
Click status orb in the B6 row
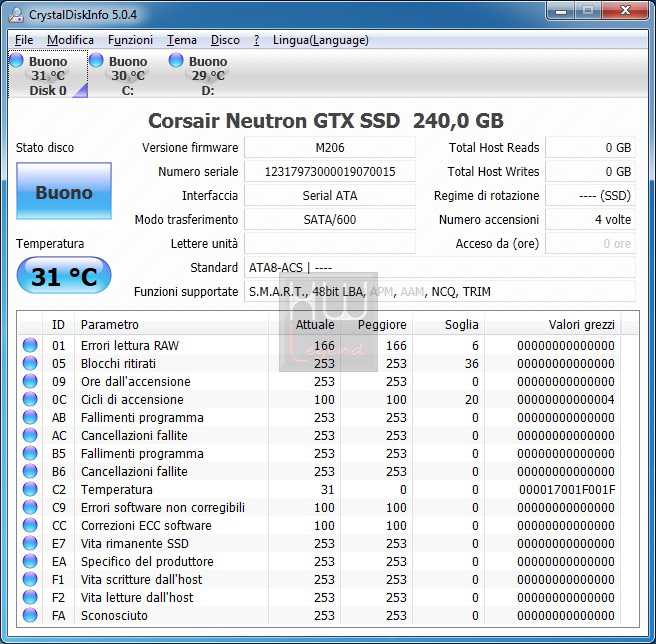point(30,471)
